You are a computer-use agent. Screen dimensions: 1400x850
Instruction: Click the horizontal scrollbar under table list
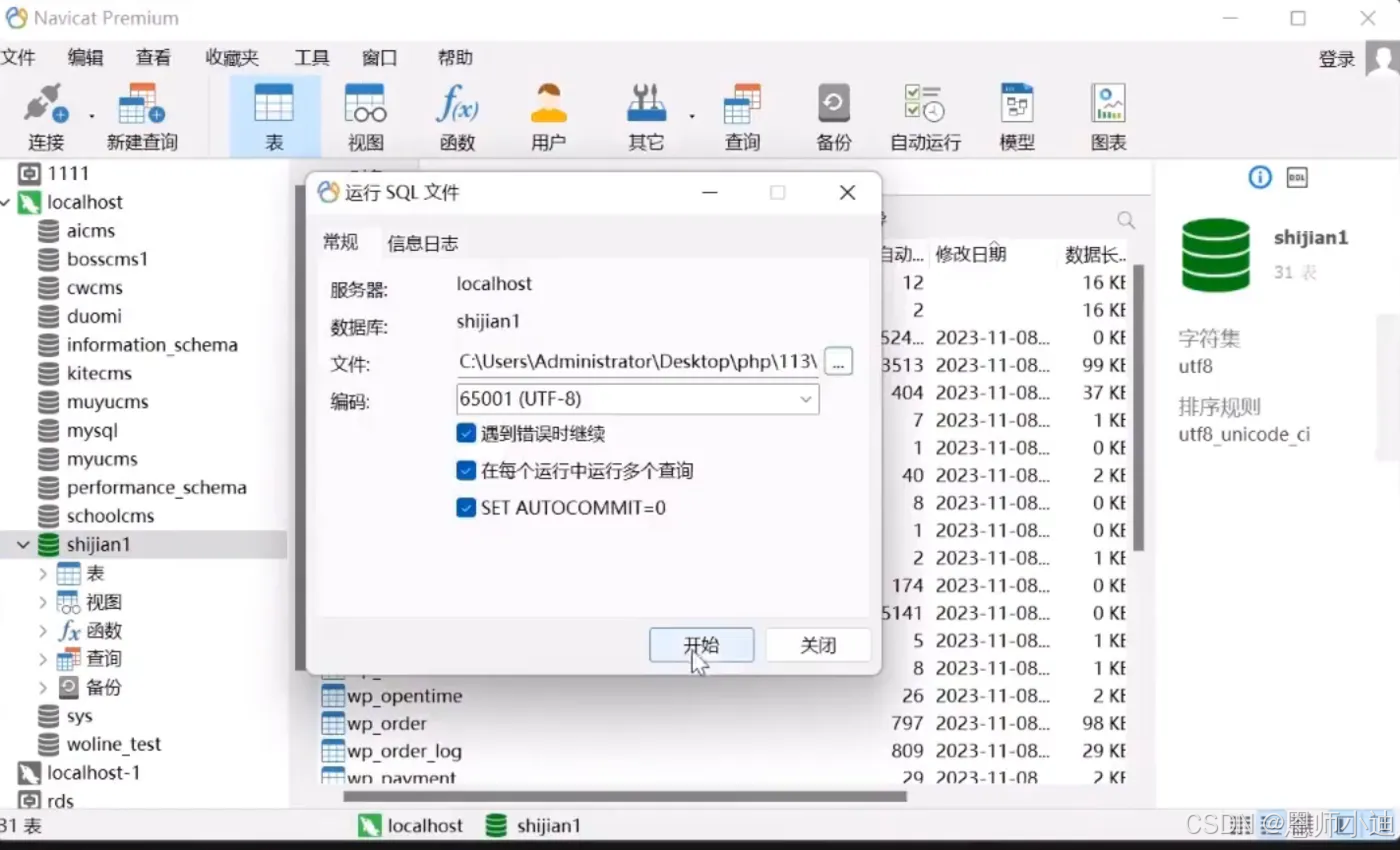[625, 797]
